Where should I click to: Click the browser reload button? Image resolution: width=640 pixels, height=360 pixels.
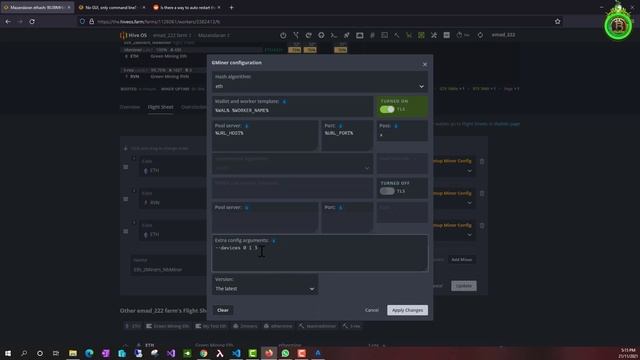click(x=32, y=21)
